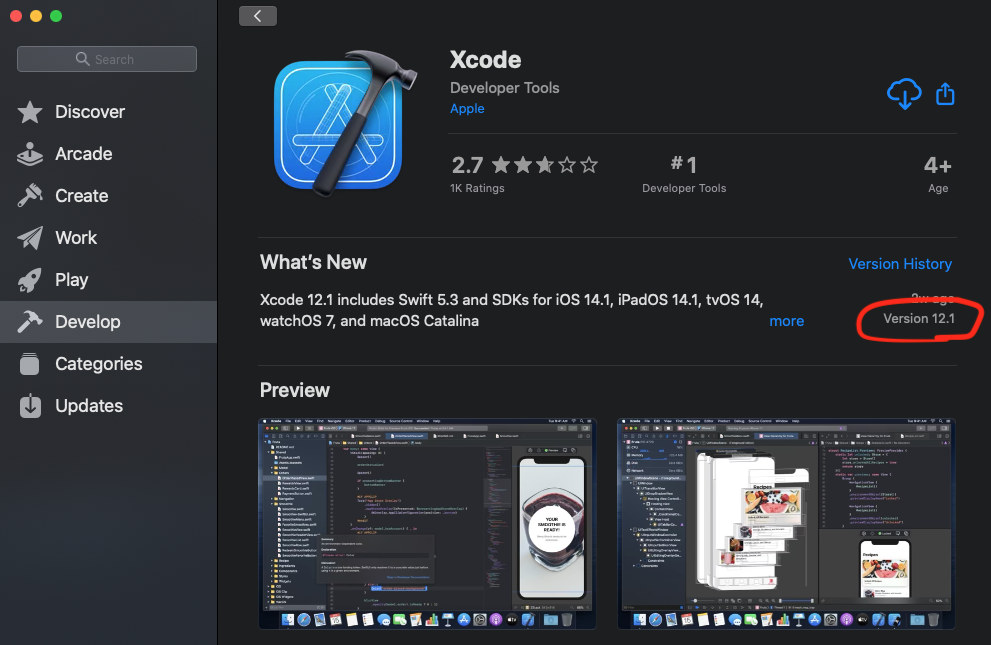Open the first Xcode preview screenshot
This screenshot has height=645, width=991.
(427, 524)
